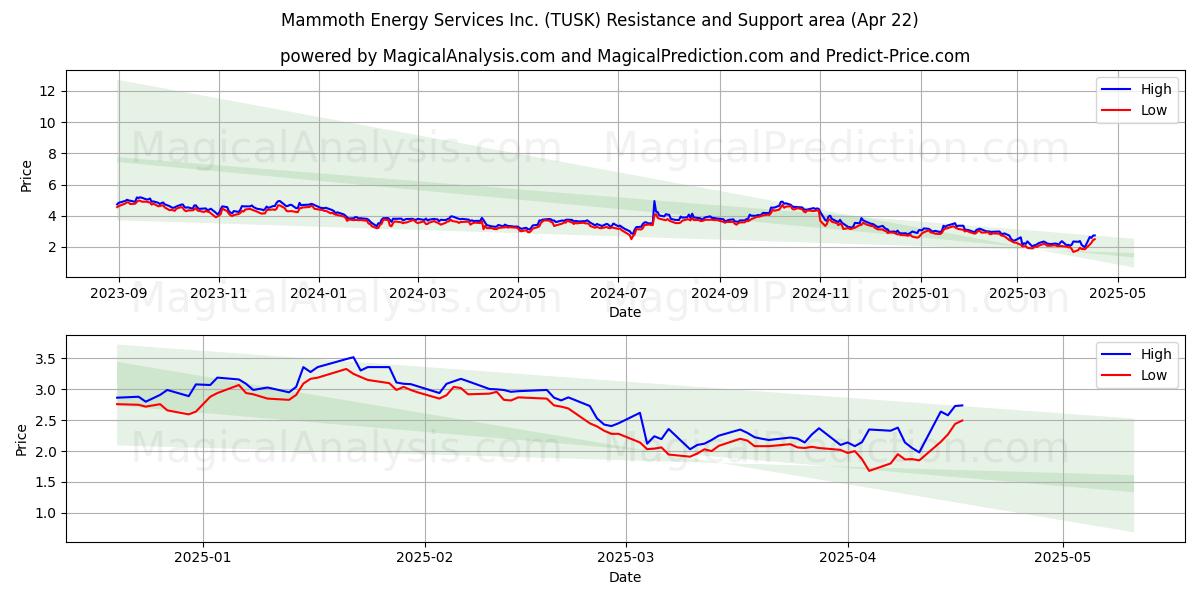Click the '1.0' bottom y-axis tick label
The height and width of the screenshot is (600, 1200).
(48, 513)
